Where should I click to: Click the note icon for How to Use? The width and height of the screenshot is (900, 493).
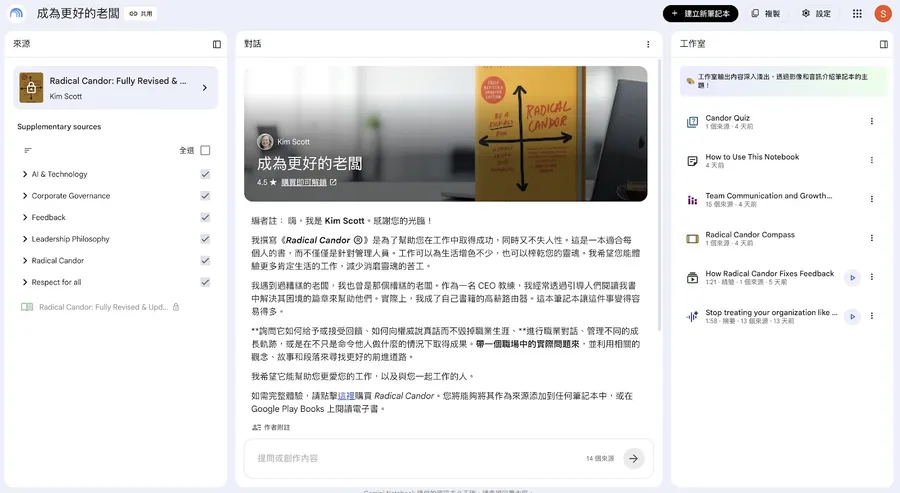coord(692,161)
